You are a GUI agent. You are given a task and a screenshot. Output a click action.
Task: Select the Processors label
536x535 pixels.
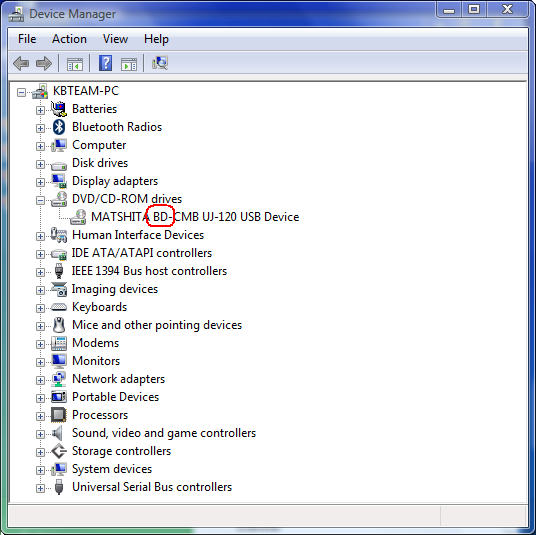click(100, 415)
